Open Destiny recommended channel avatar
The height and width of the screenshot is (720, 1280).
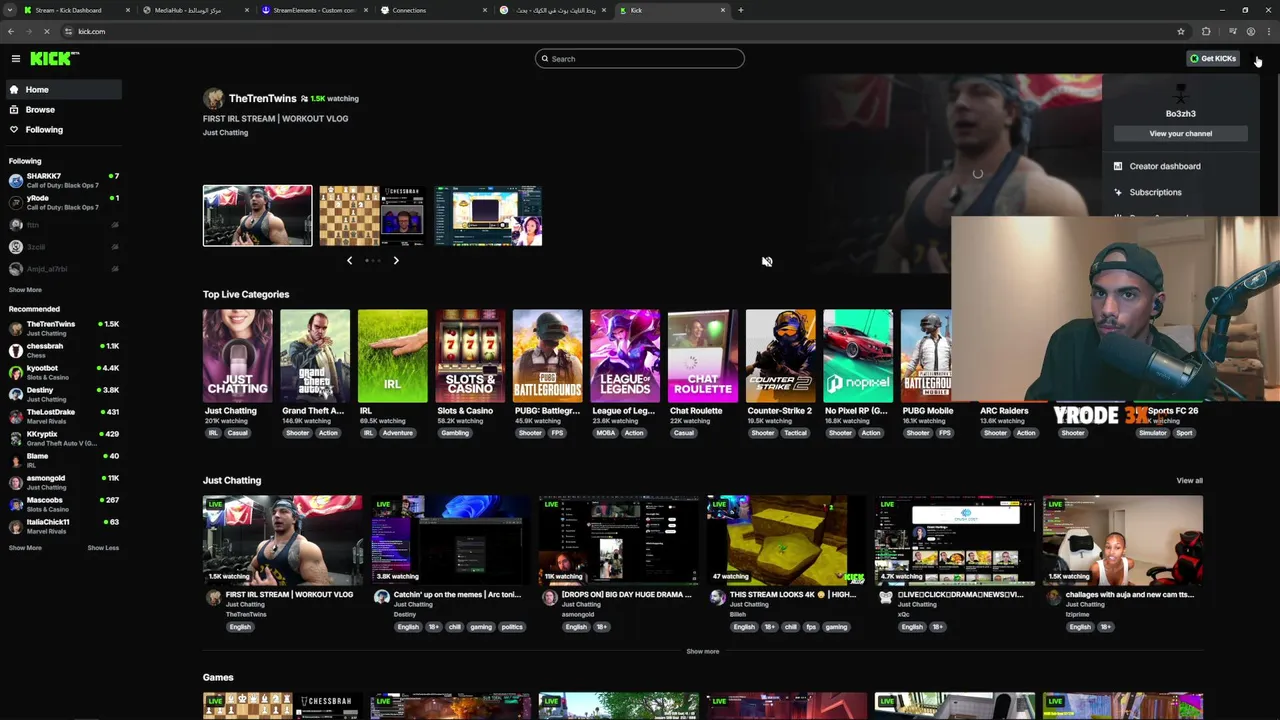[16, 395]
